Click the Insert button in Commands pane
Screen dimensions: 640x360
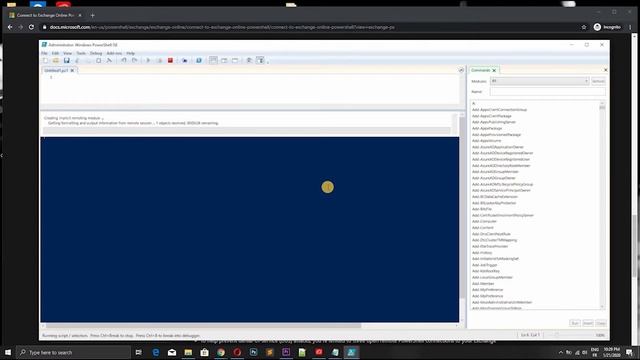click(587, 323)
